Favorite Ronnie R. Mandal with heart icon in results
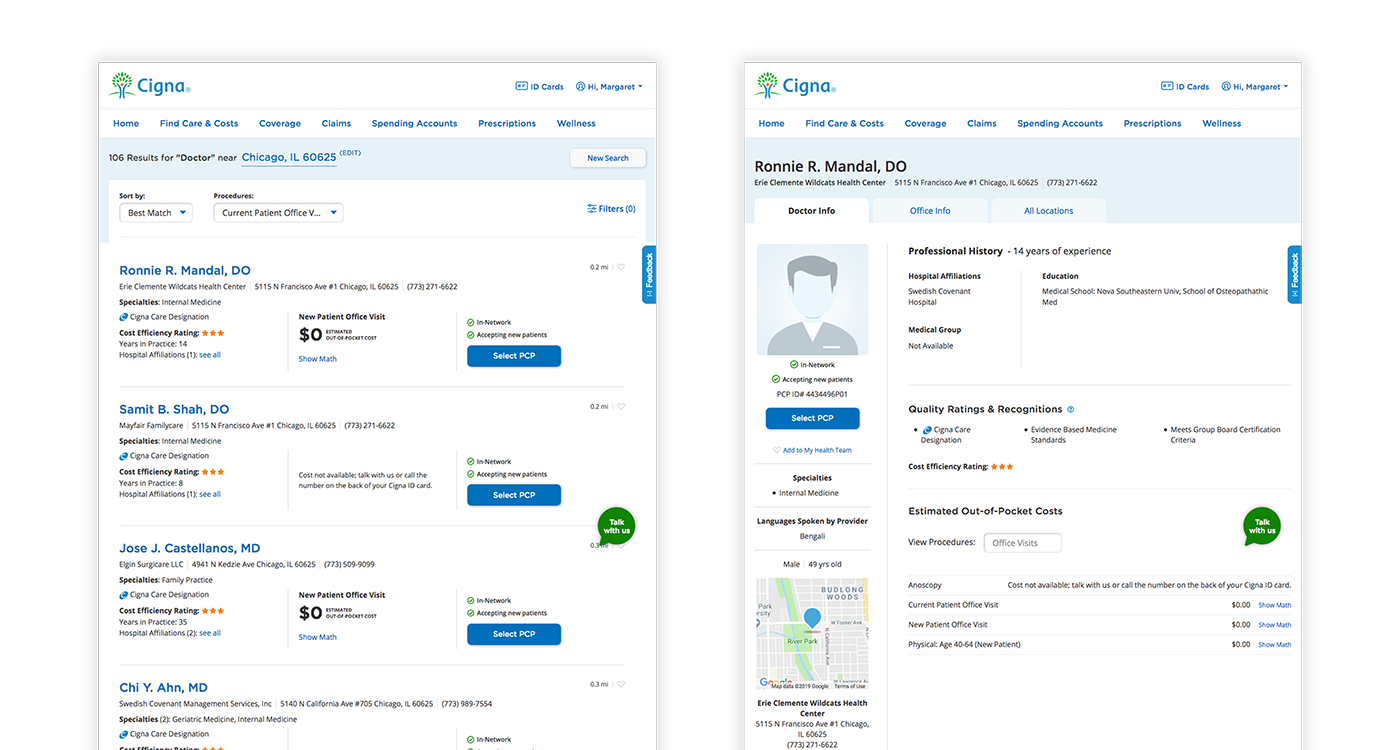The height and width of the screenshot is (750, 1400). click(621, 267)
